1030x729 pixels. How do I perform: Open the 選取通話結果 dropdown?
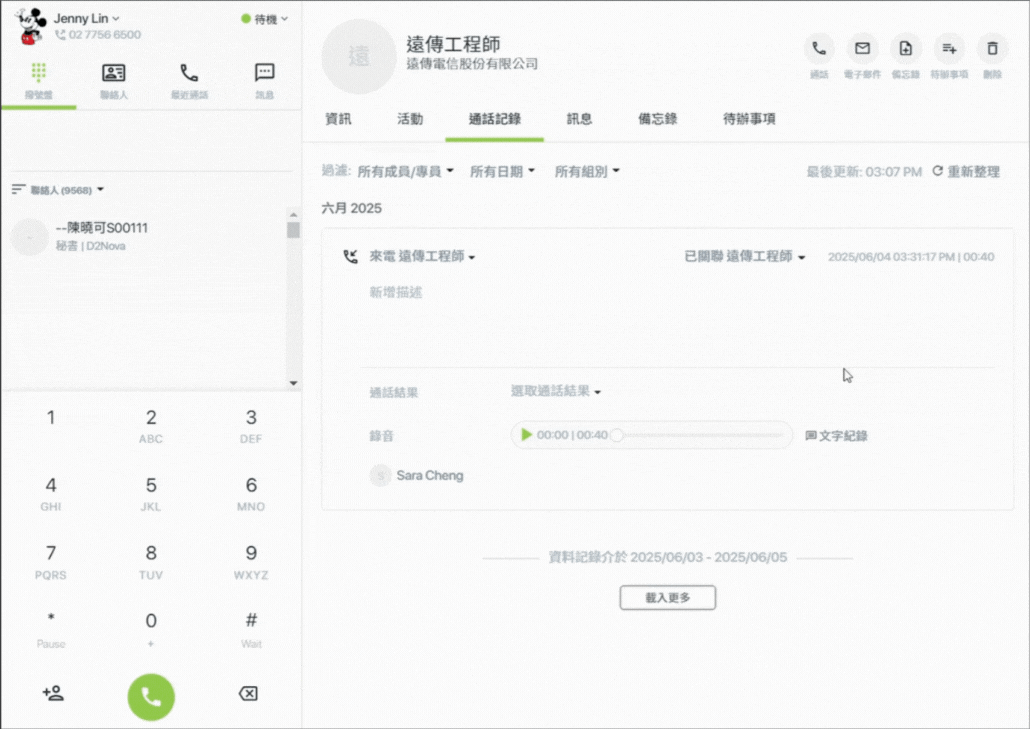[x=556, y=391]
